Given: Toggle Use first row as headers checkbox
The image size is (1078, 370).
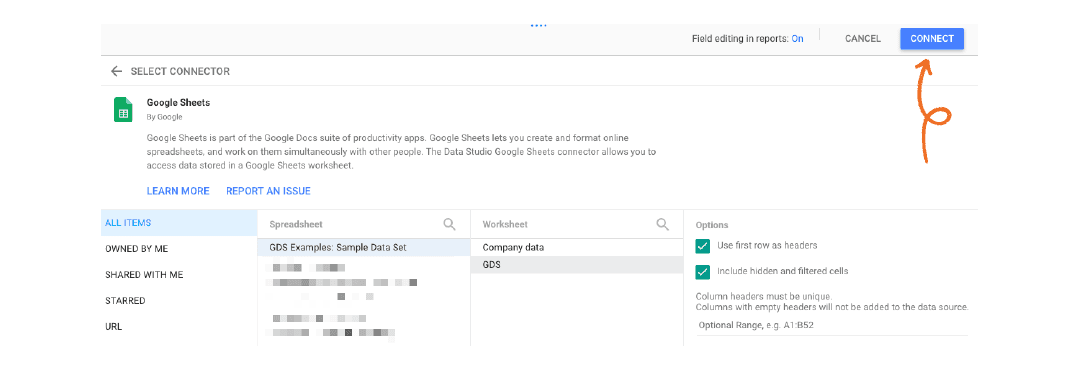Looking at the screenshot, I should [x=703, y=246].
